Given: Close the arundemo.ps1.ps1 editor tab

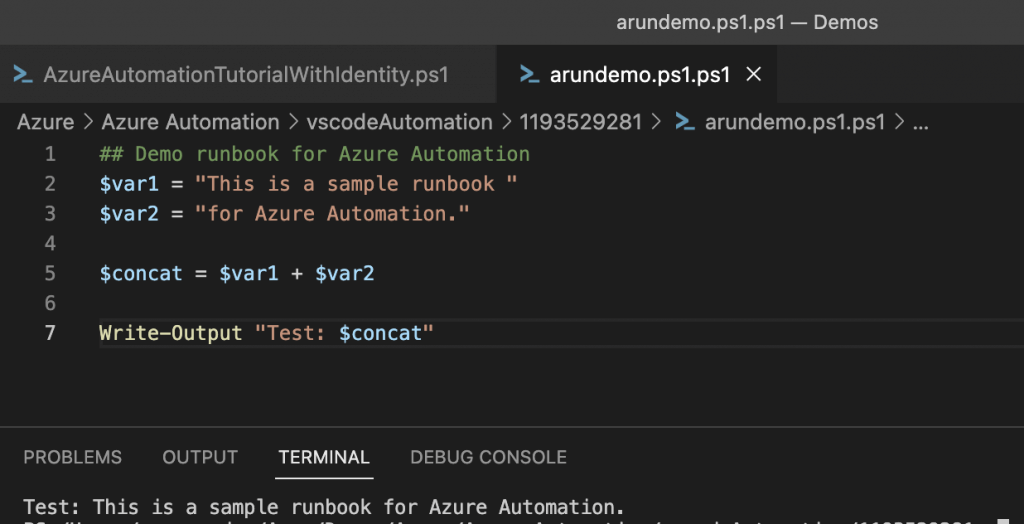Looking at the screenshot, I should click(755, 74).
